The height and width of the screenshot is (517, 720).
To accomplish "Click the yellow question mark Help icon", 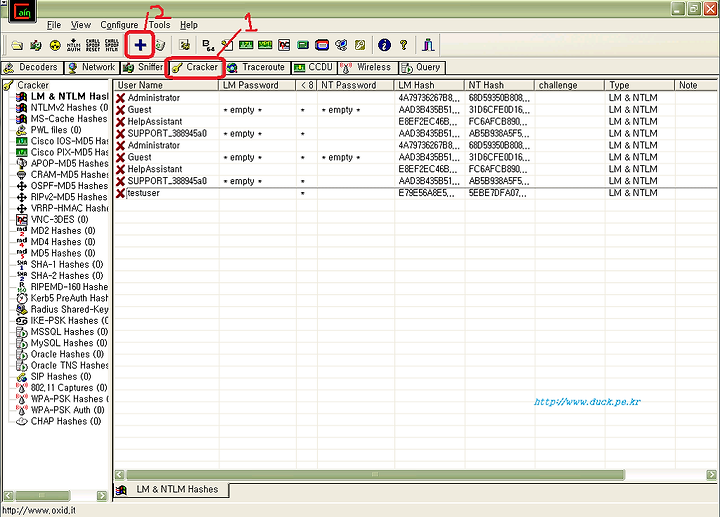I will pyautogui.click(x=404, y=45).
